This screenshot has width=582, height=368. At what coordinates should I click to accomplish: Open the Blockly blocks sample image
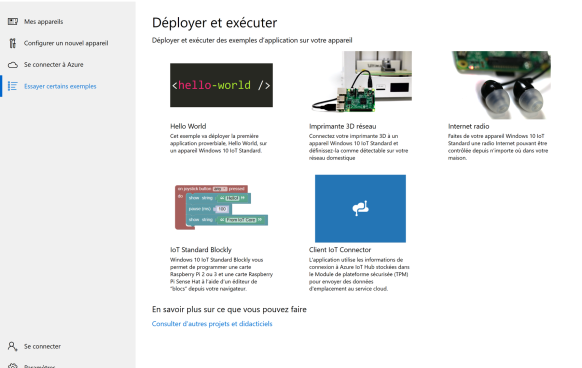(x=221, y=207)
